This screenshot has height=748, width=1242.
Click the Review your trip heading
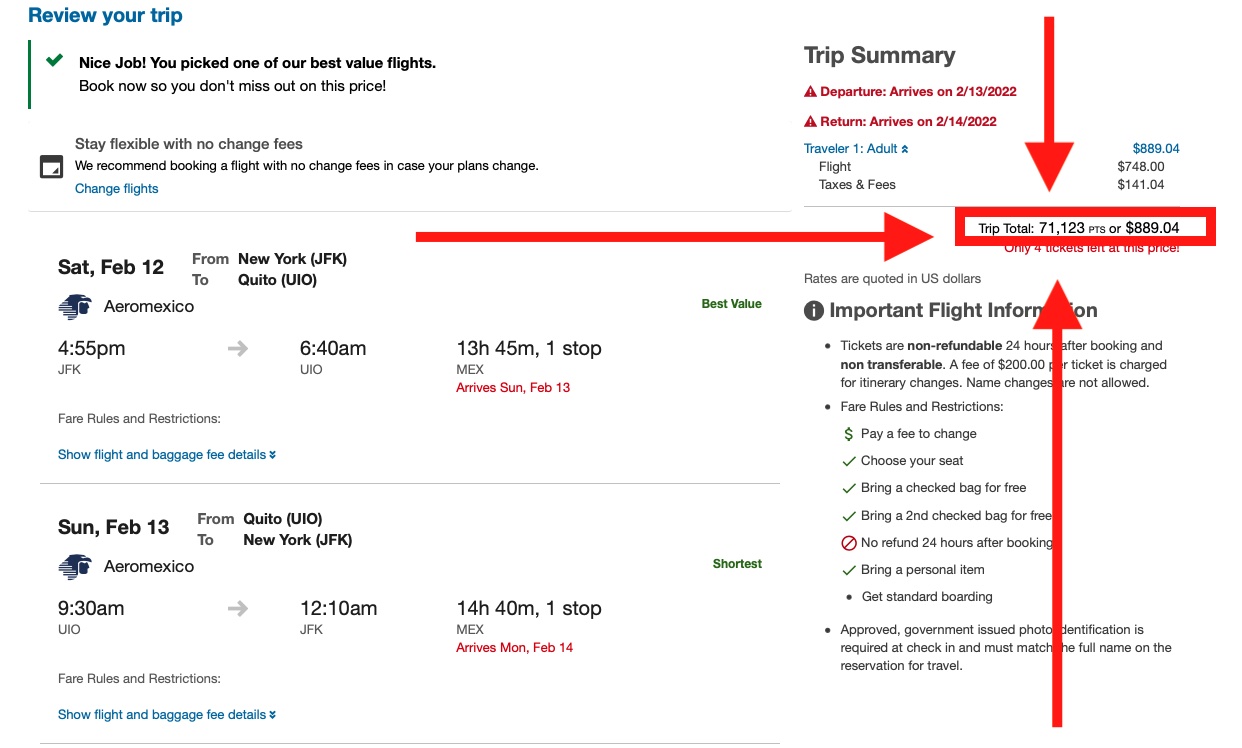(x=105, y=16)
